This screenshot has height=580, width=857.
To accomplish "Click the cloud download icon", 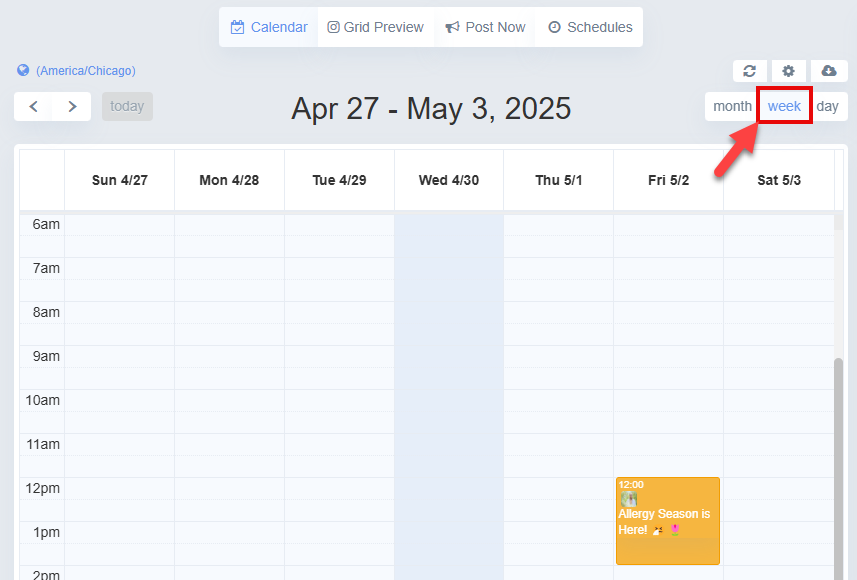I will pos(829,71).
